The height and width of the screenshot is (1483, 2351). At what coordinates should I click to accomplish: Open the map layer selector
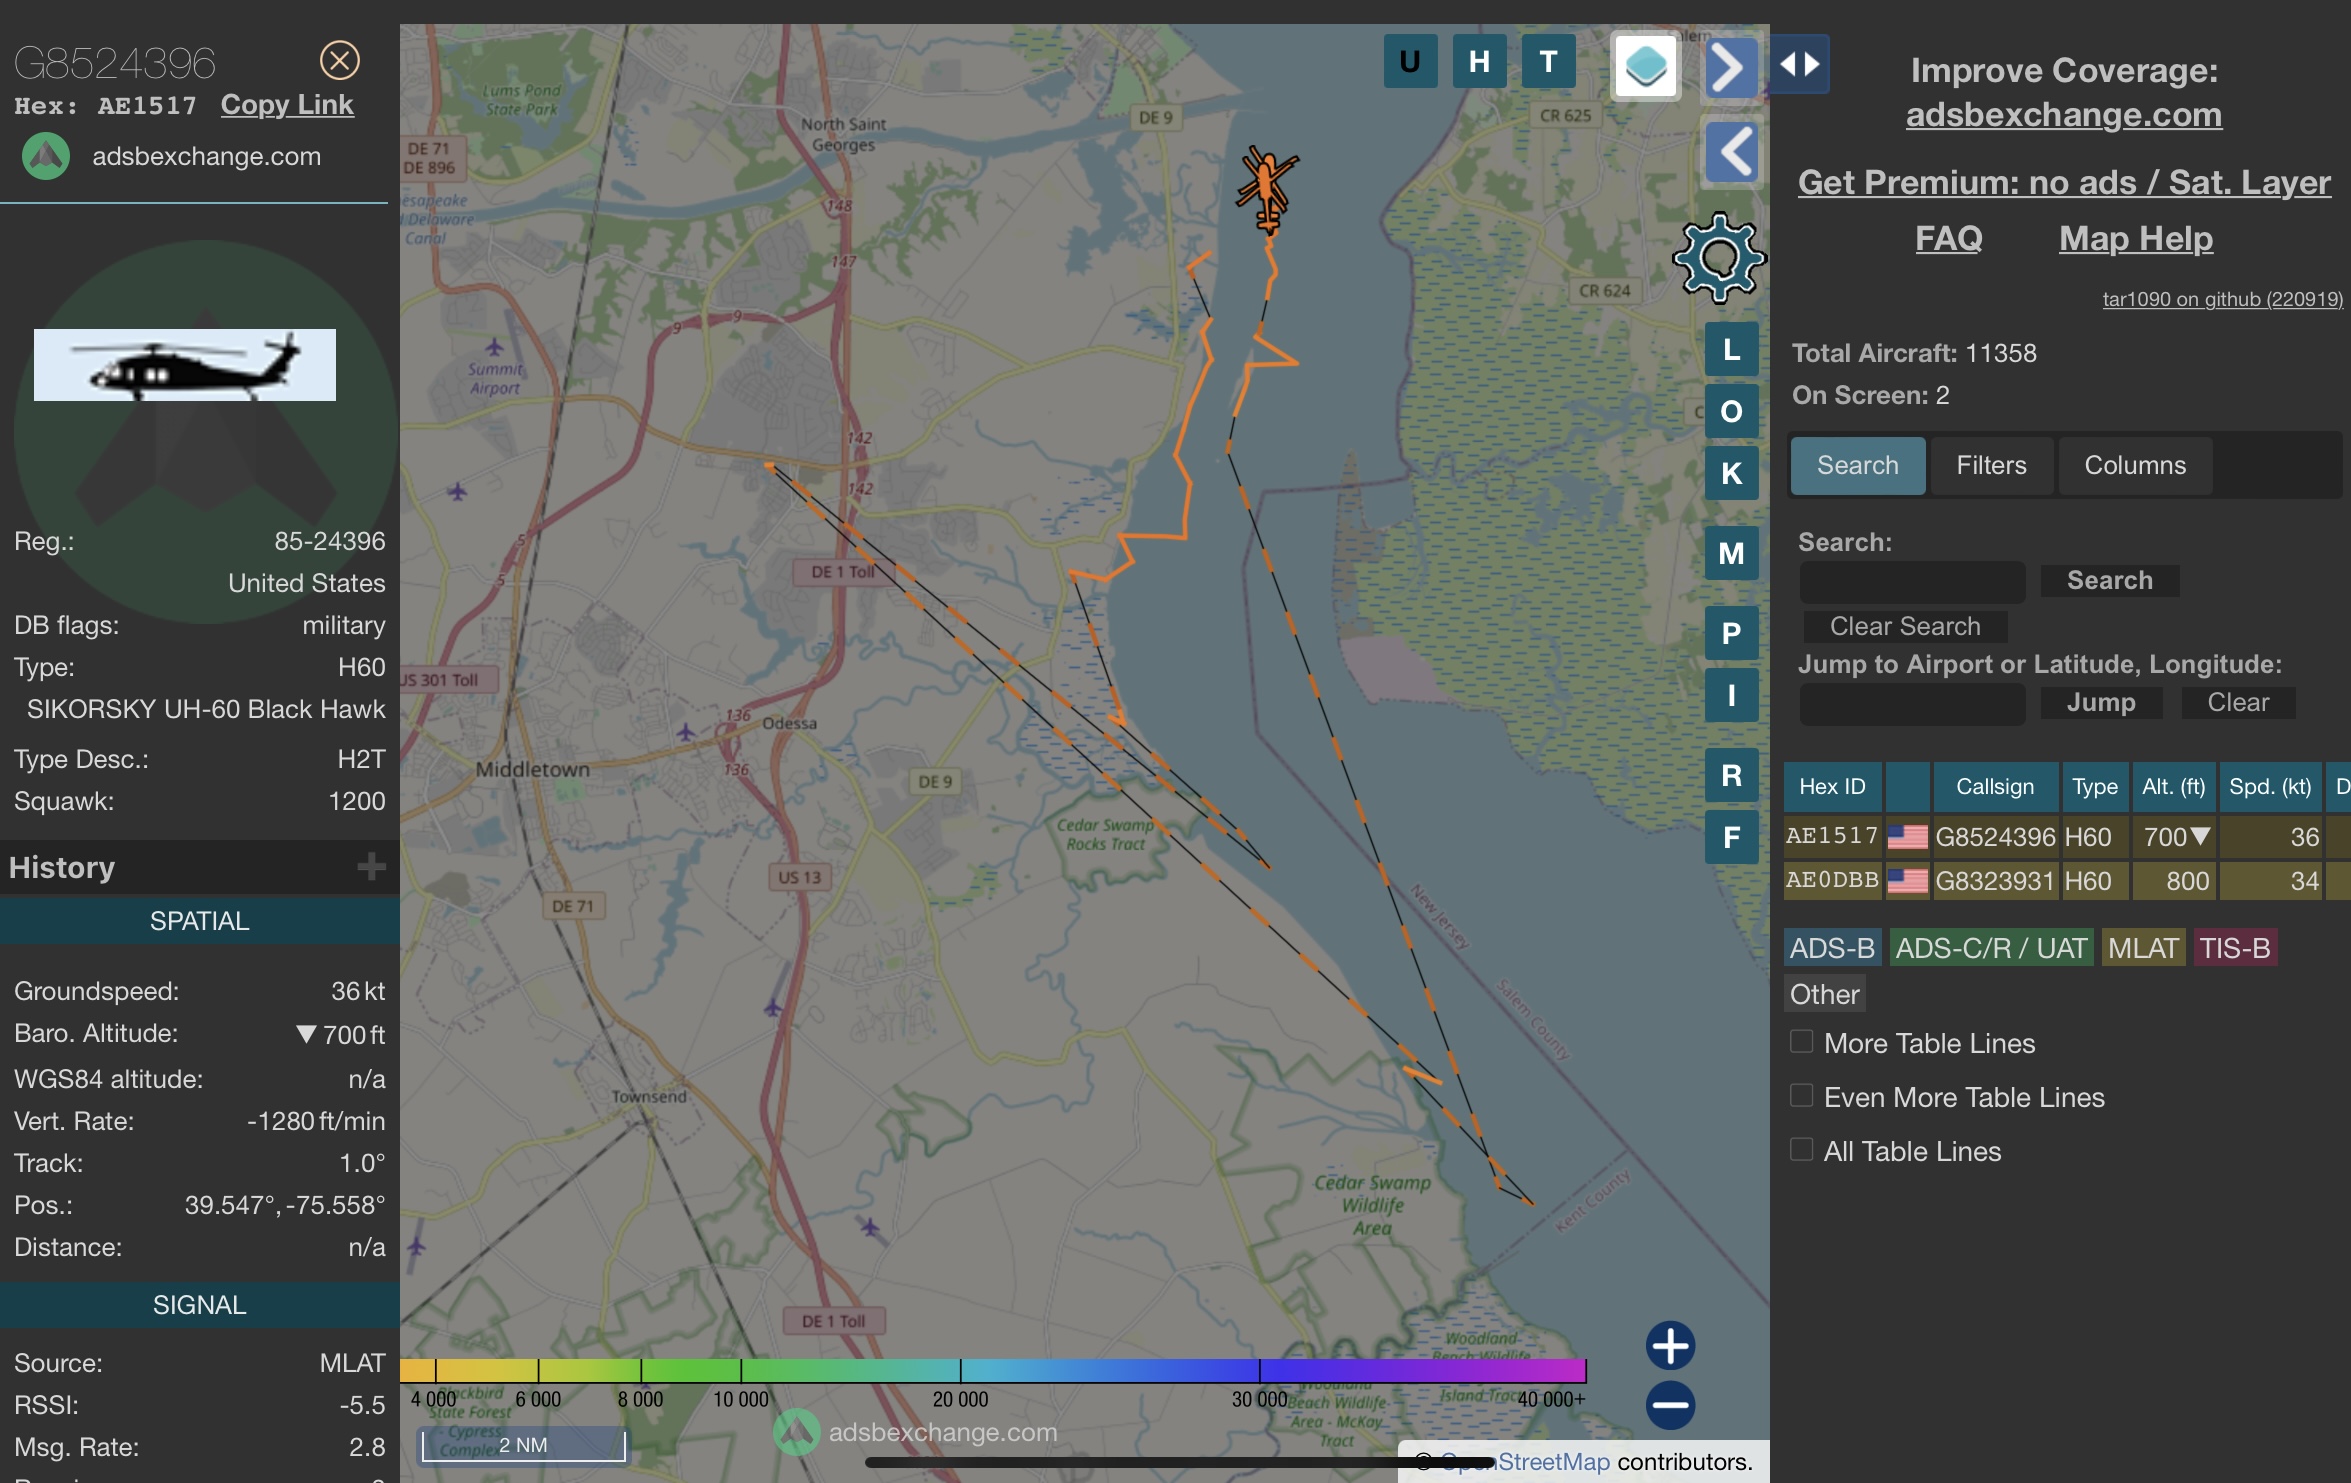tap(1645, 67)
